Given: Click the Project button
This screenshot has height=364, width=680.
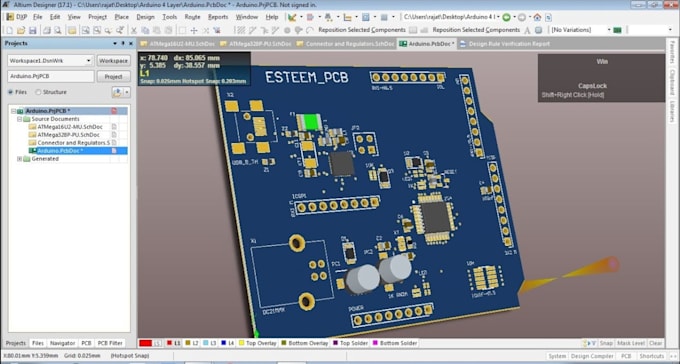Looking at the screenshot, I should (113, 76).
